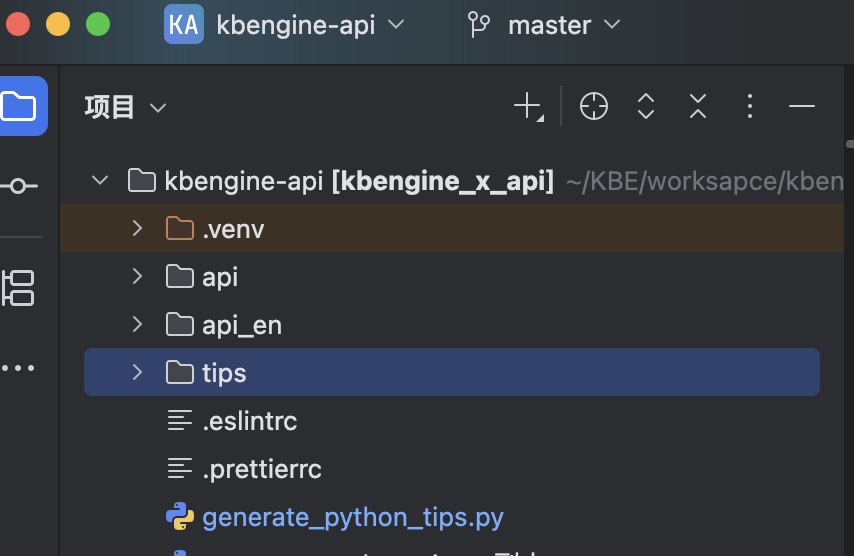This screenshot has height=556, width=854.
Task: Open the generate_python_tips.py file
Action: tap(352, 517)
